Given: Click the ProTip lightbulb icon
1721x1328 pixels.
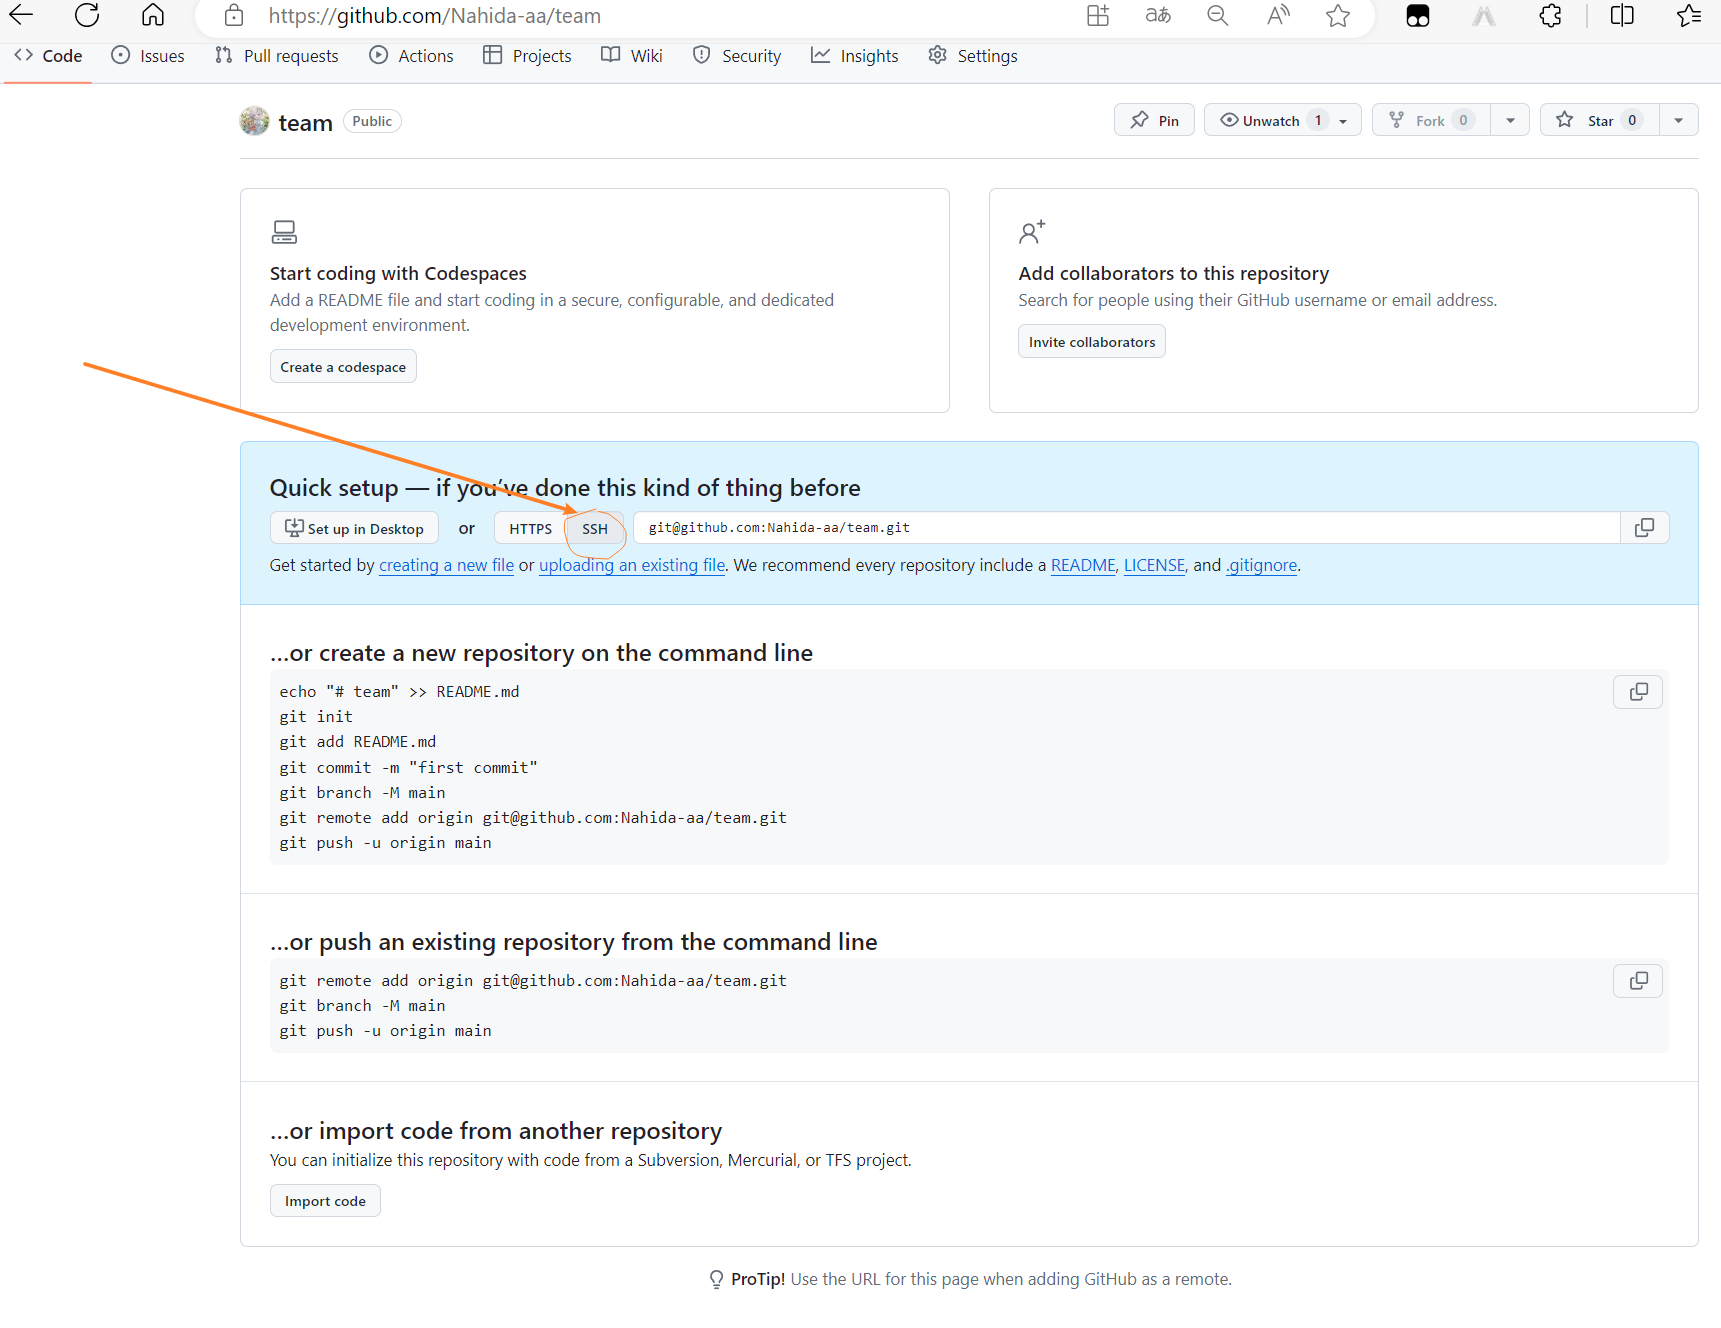Looking at the screenshot, I should pos(716,1279).
